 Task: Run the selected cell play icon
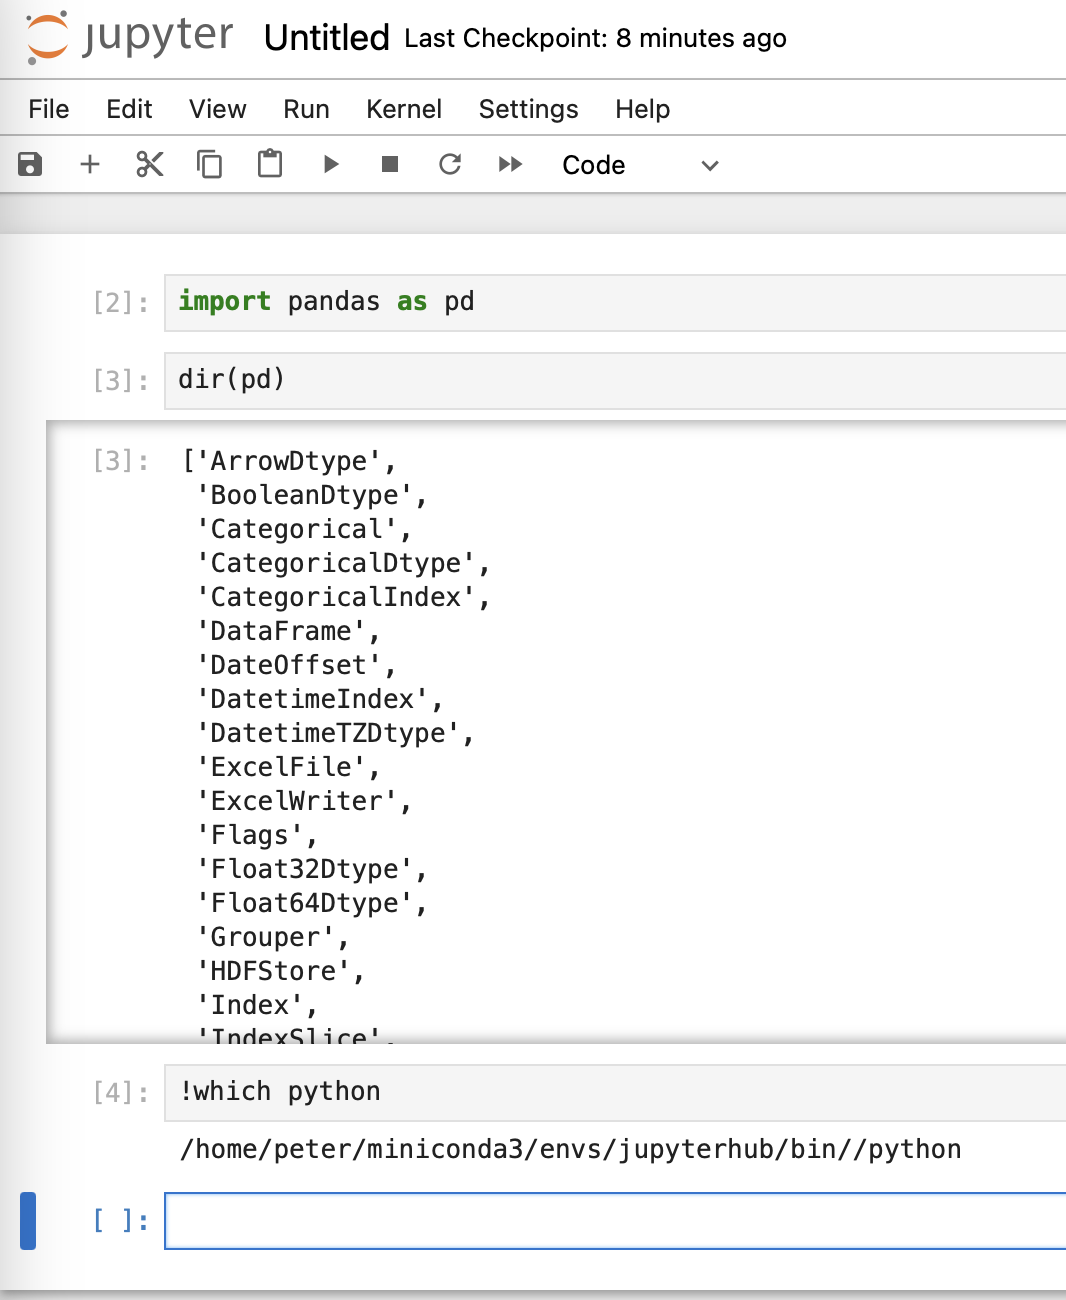pyautogui.click(x=331, y=164)
